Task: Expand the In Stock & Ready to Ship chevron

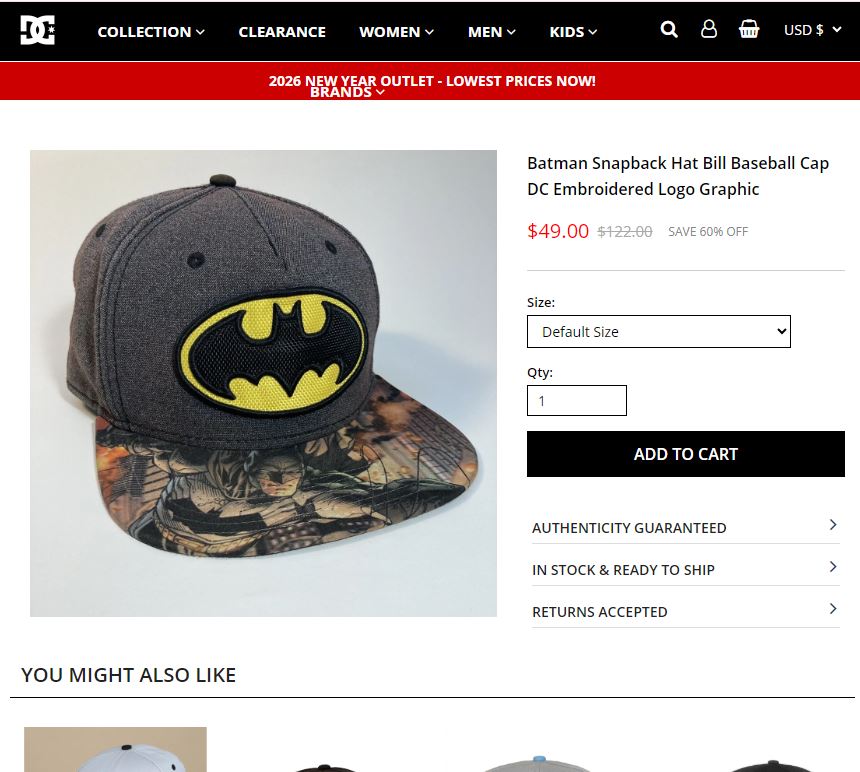Action: 832,566
